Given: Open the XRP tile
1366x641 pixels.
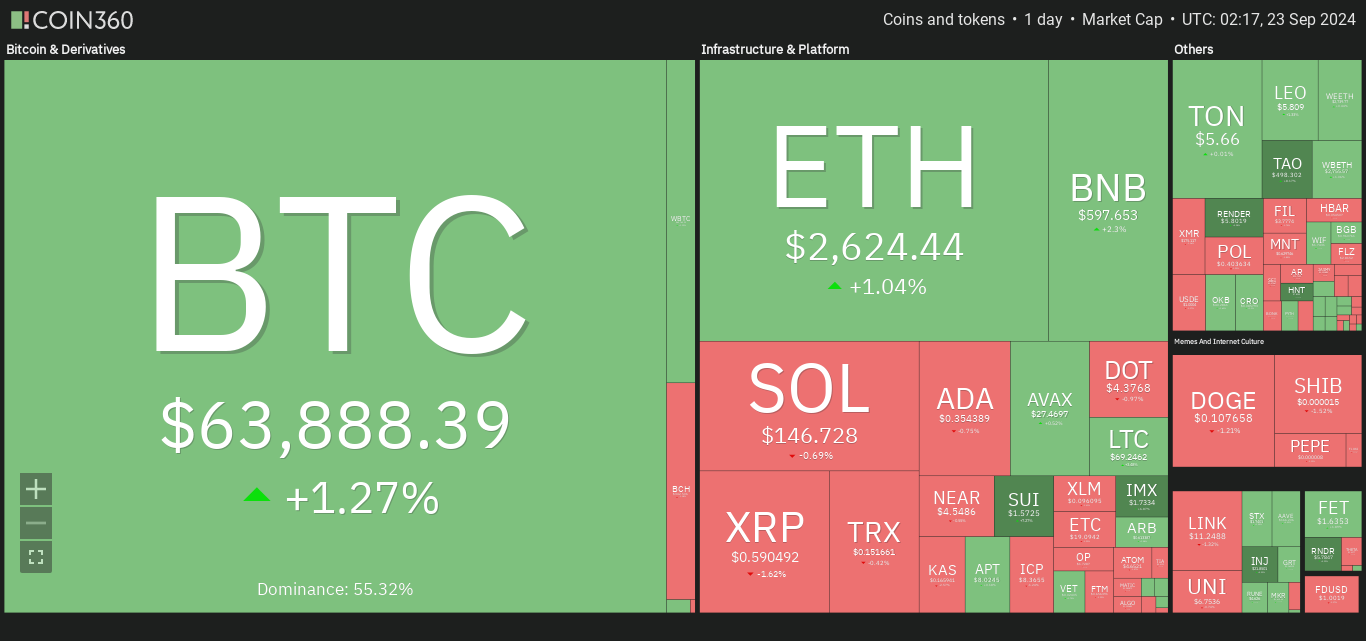Looking at the screenshot, I should 764,540.
